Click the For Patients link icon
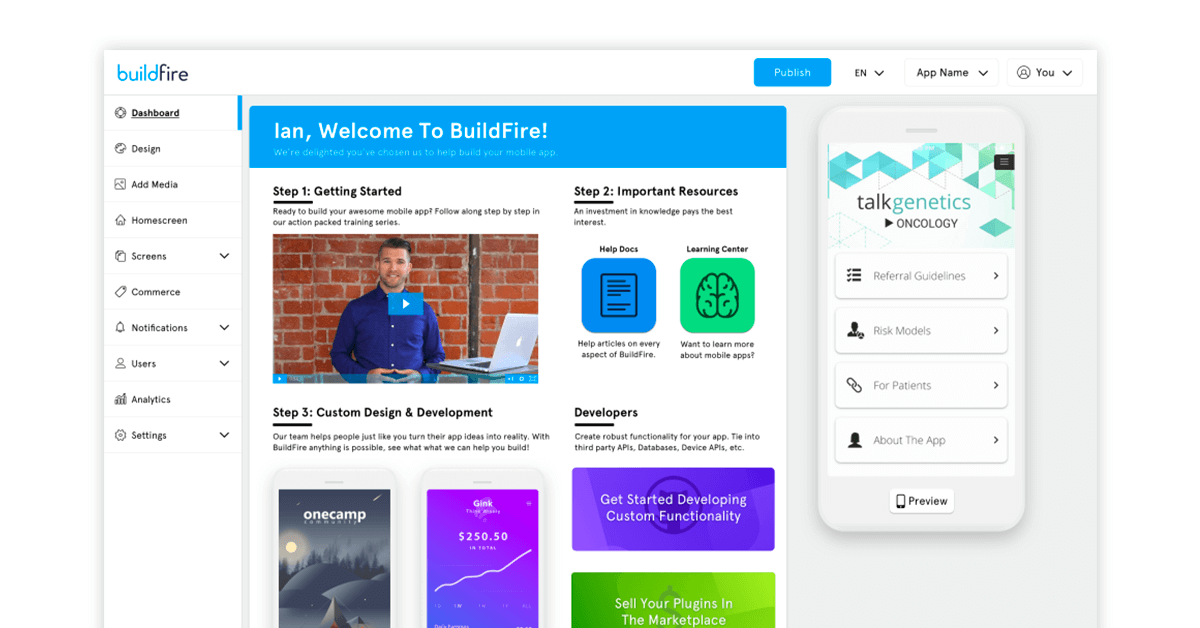Viewport: 1200px width, 628px height. pos(854,385)
